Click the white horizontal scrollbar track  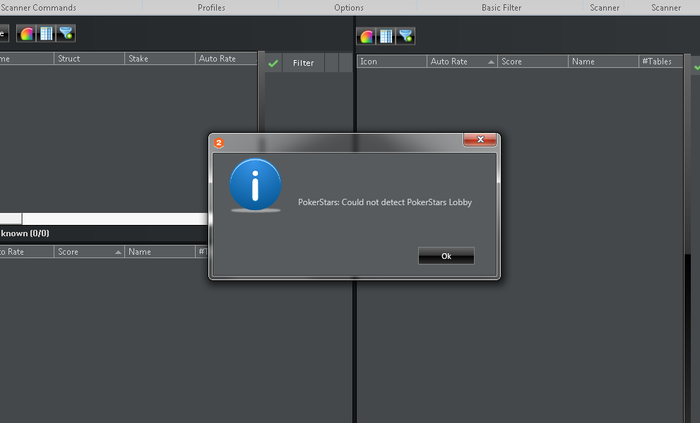tap(115, 219)
